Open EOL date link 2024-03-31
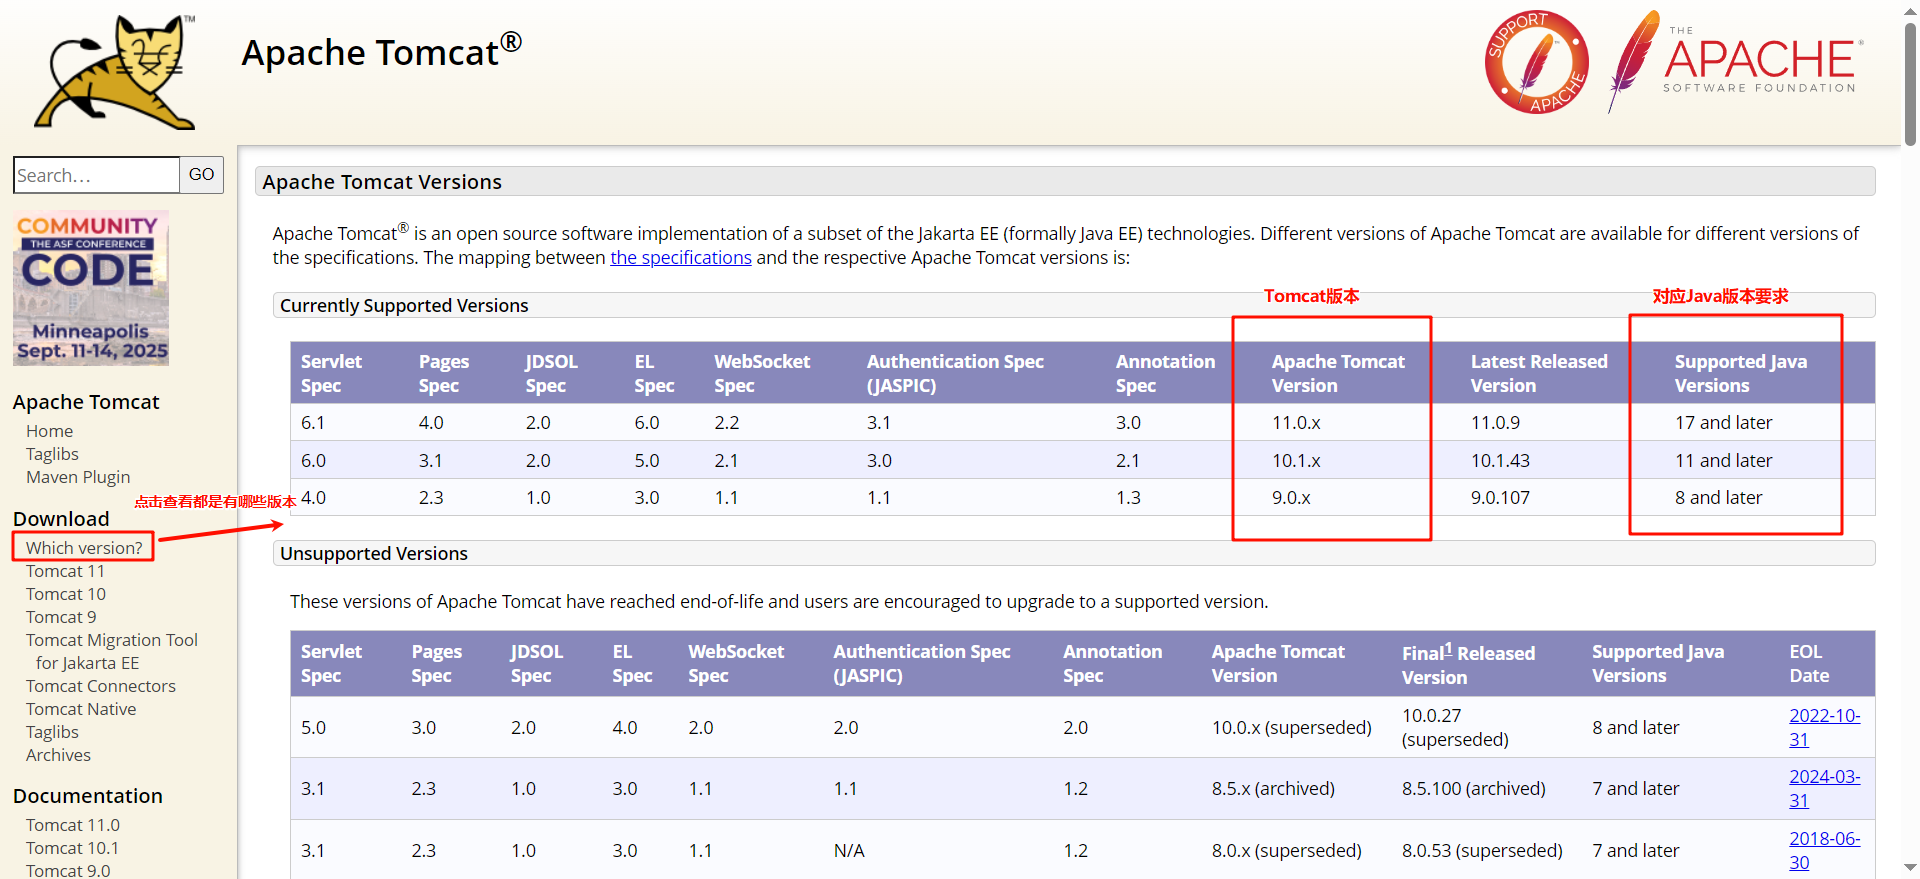The image size is (1920, 879). (x=1824, y=788)
